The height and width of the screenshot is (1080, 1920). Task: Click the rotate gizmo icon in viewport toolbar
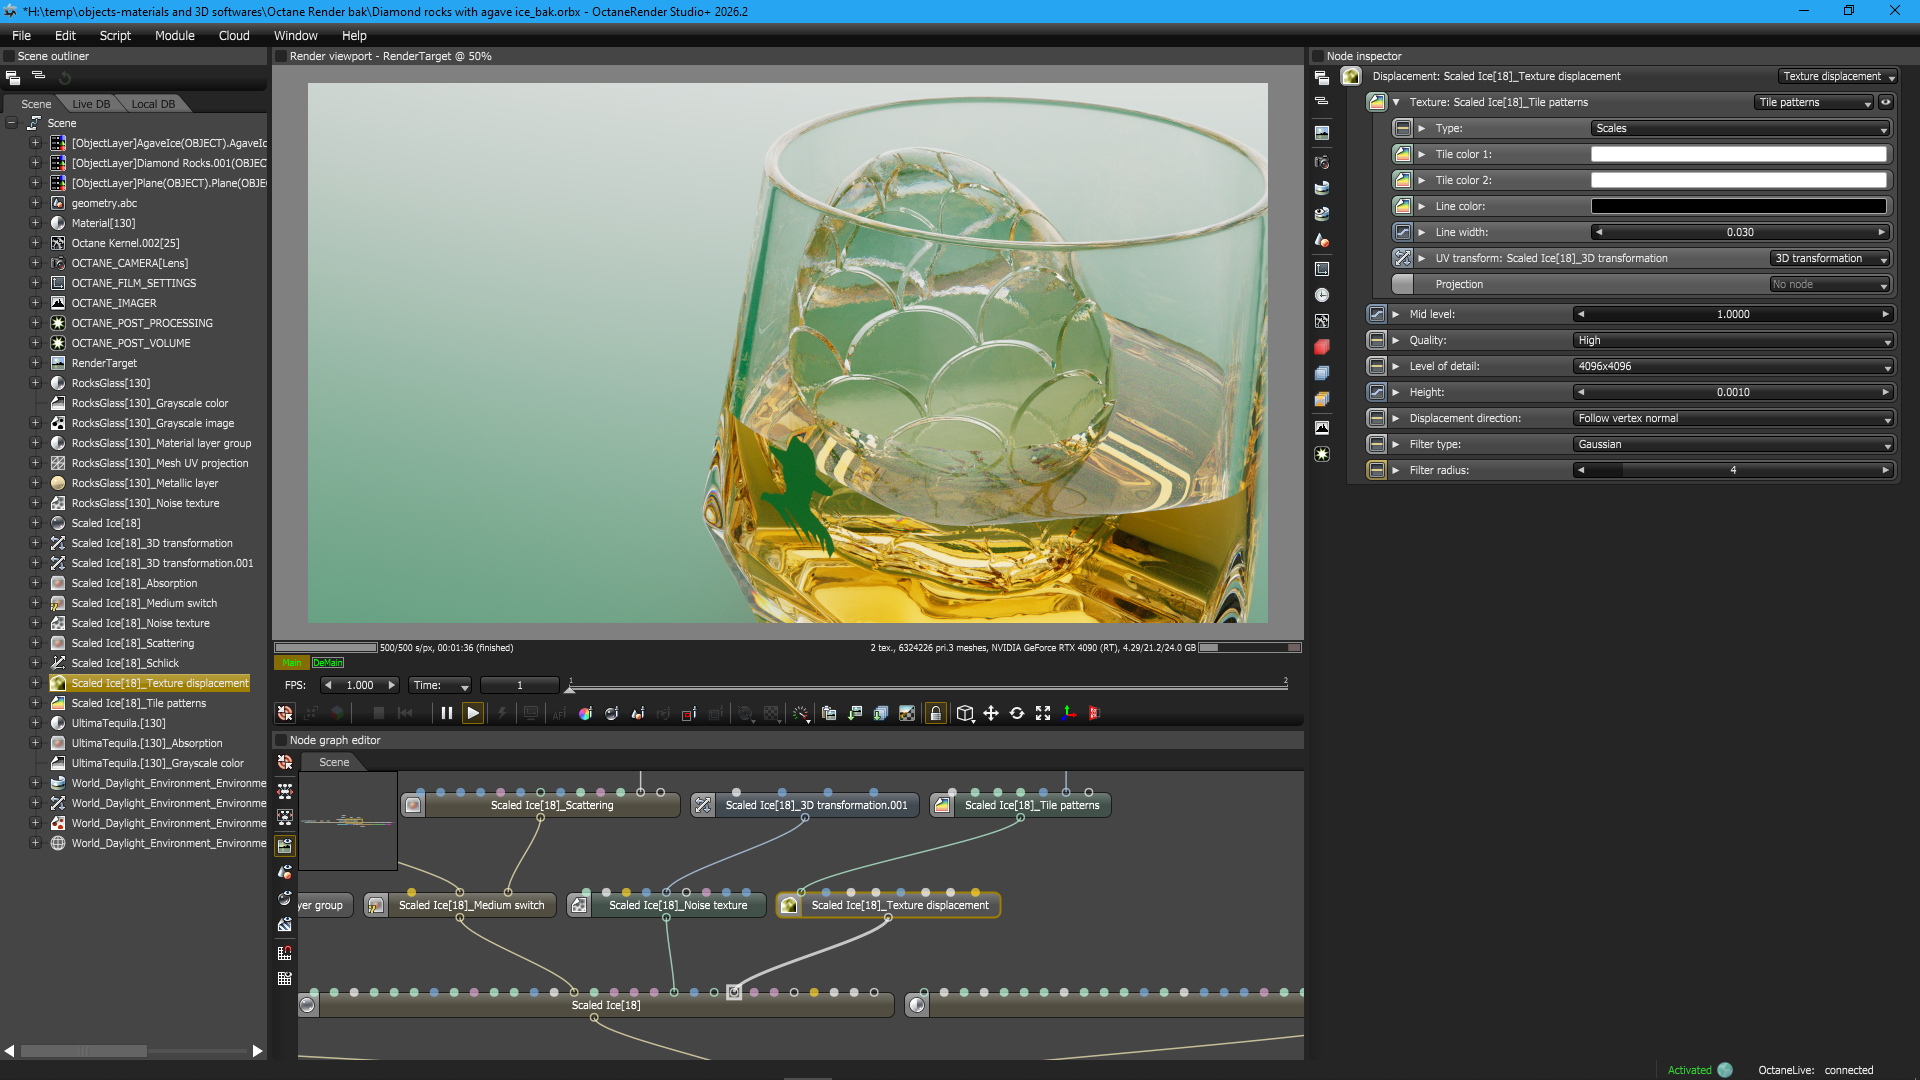pyautogui.click(x=1017, y=713)
